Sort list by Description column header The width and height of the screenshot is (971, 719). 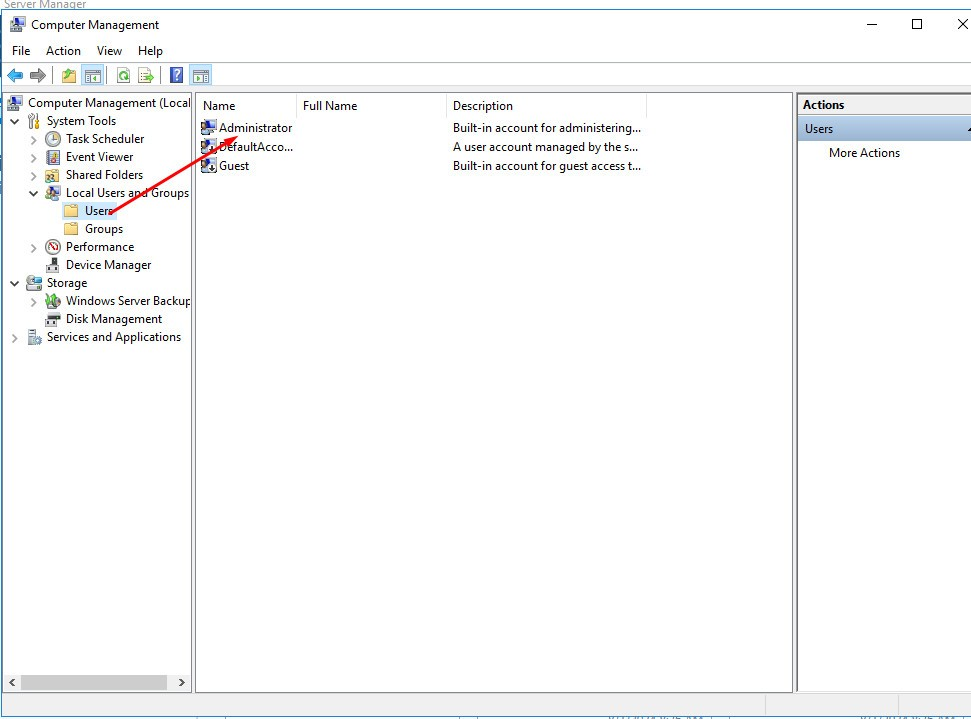click(483, 106)
